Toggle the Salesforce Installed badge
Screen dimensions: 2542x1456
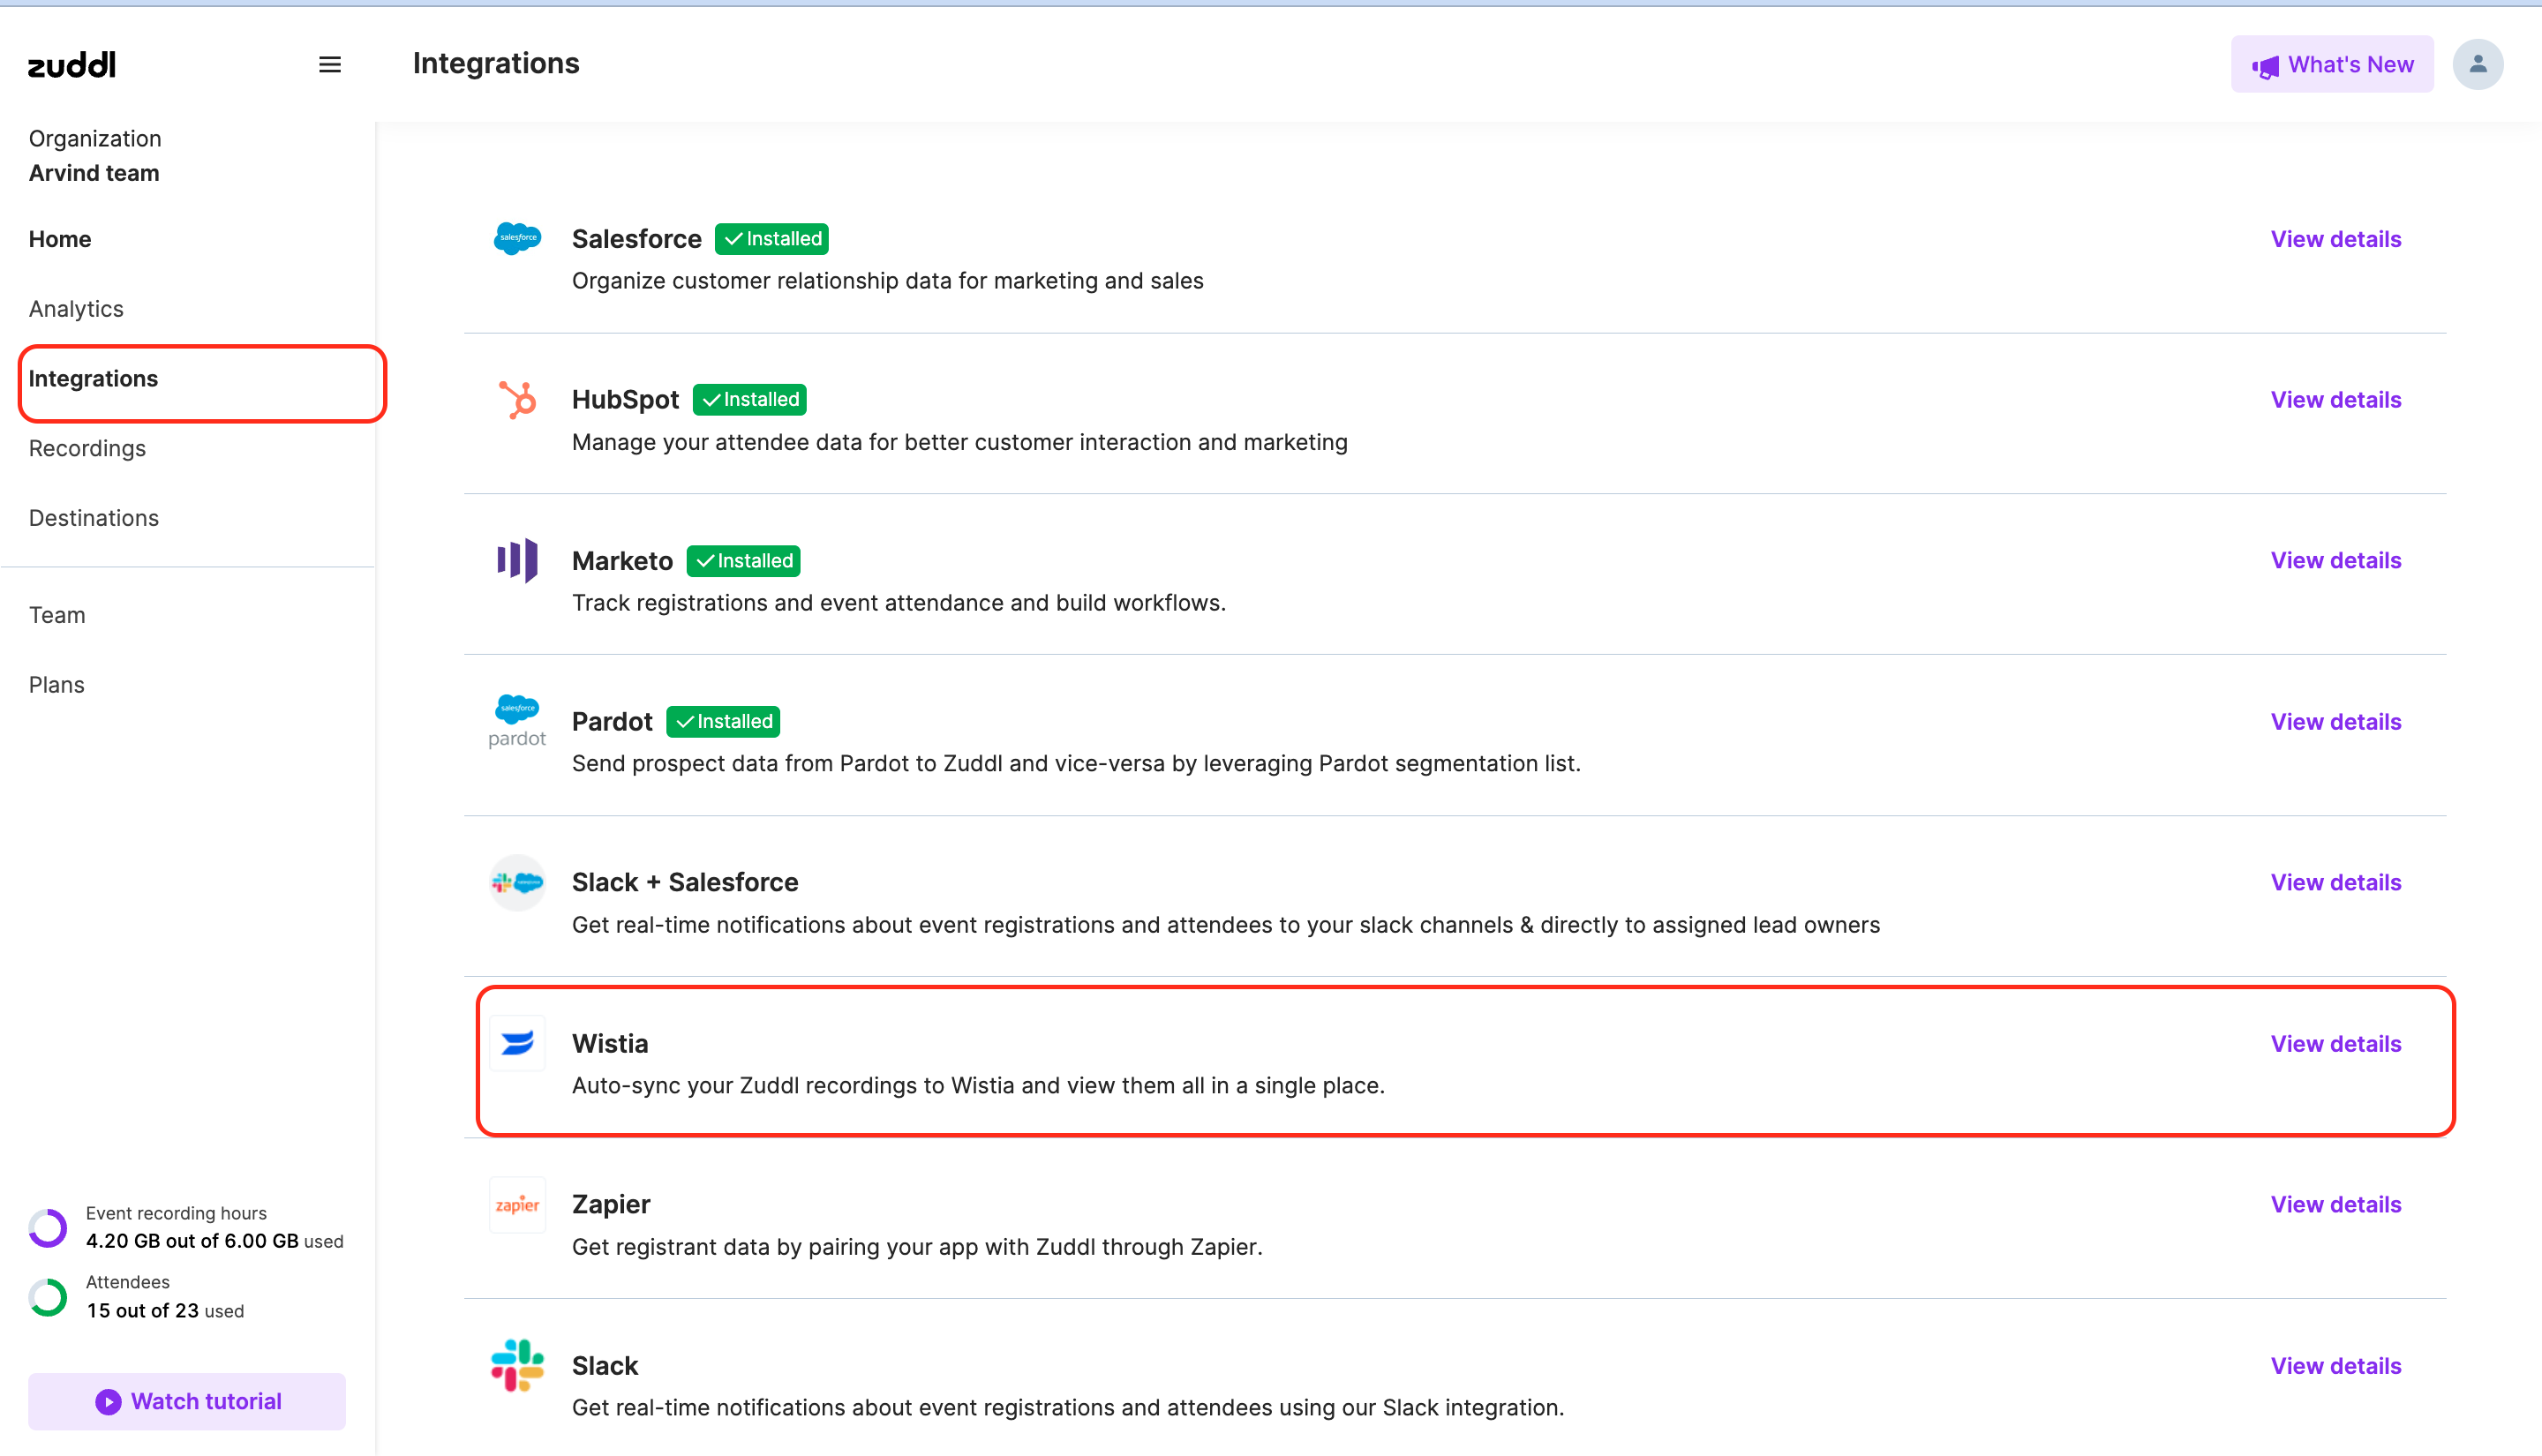771,237
